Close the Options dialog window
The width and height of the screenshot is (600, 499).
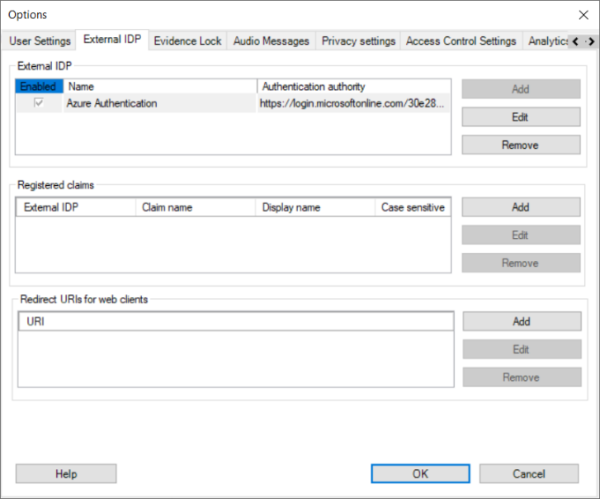click(583, 15)
